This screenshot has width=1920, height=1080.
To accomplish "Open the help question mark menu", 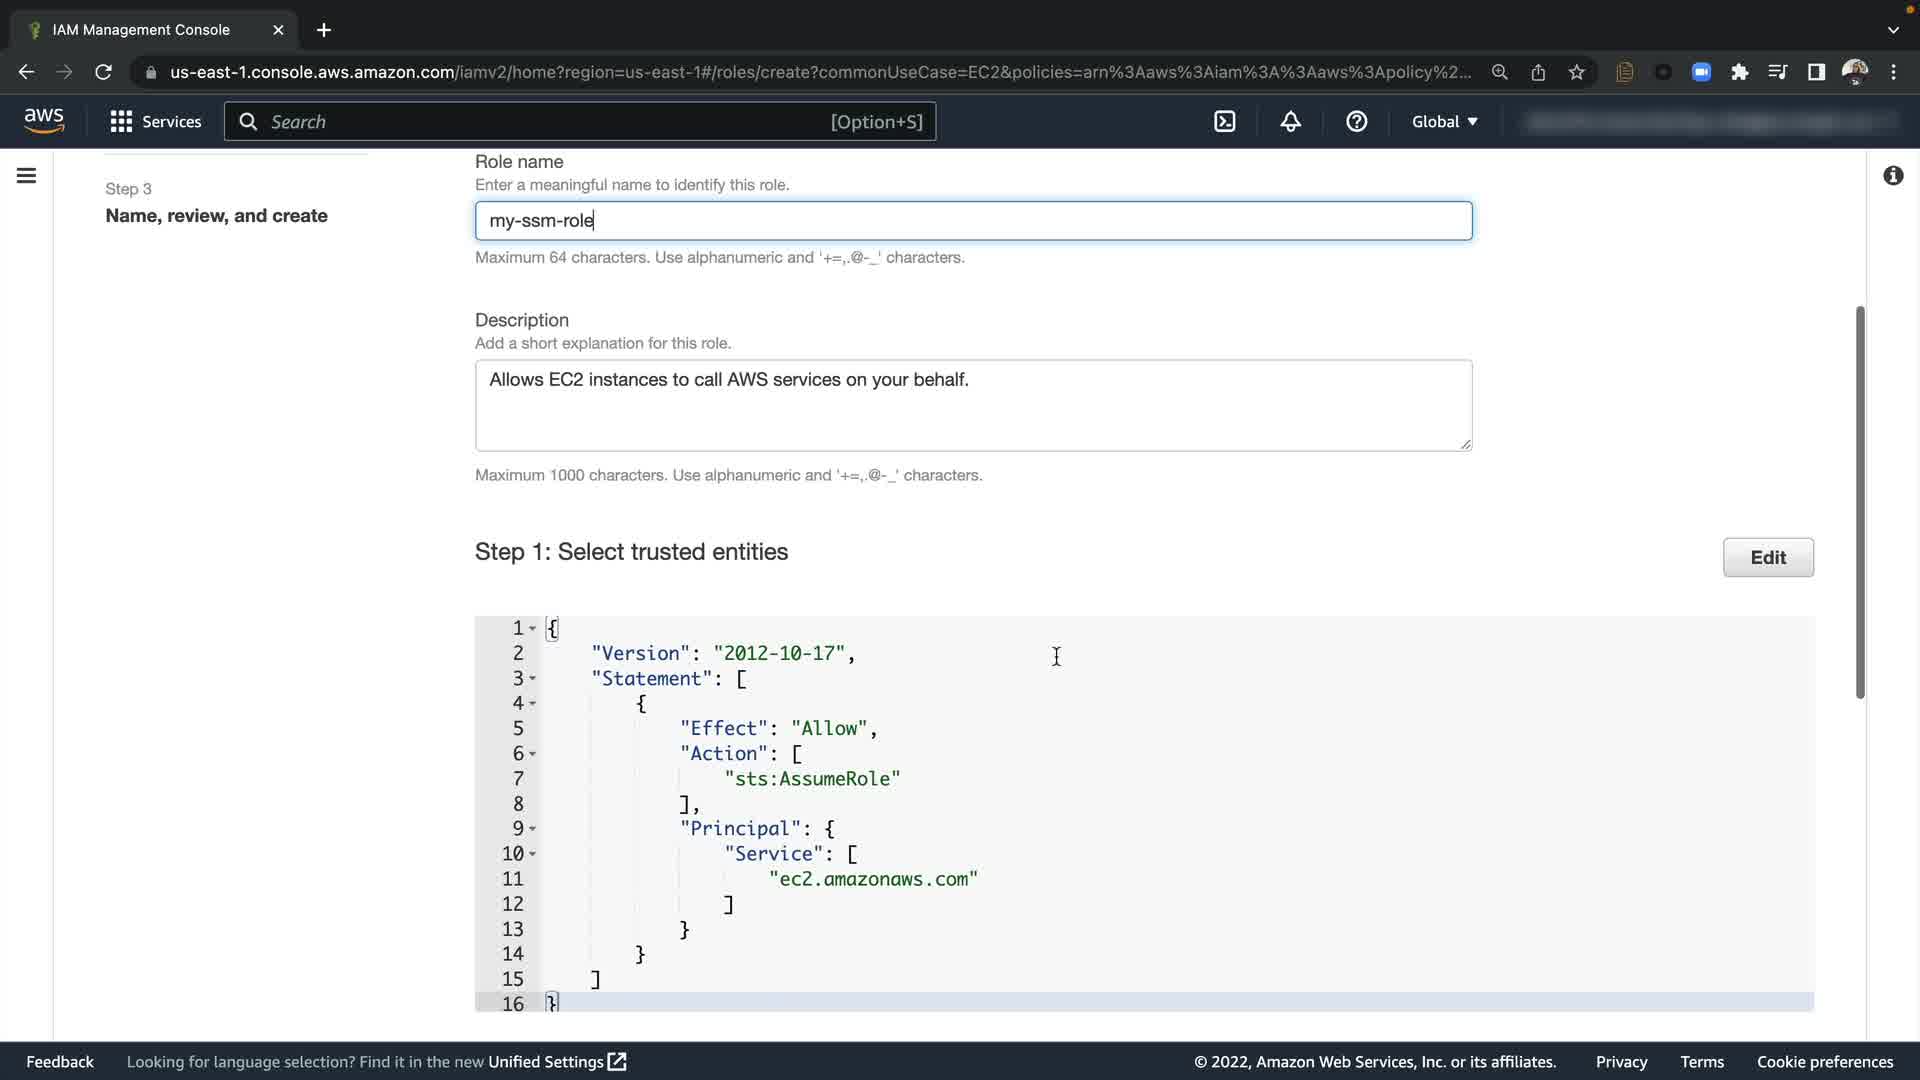I will point(1356,122).
